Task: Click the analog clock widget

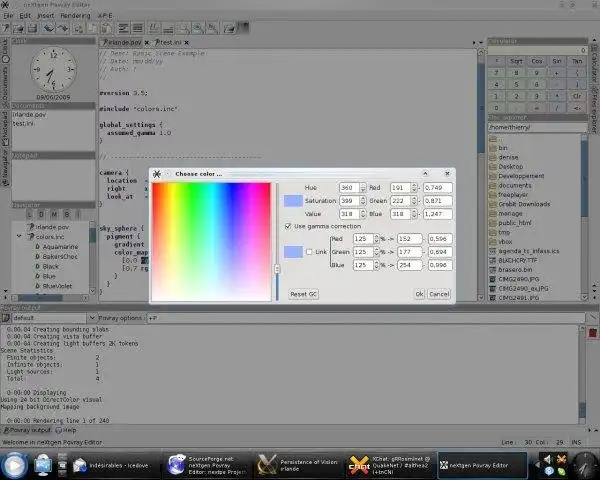Action: pyautogui.click(x=53, y=70)
